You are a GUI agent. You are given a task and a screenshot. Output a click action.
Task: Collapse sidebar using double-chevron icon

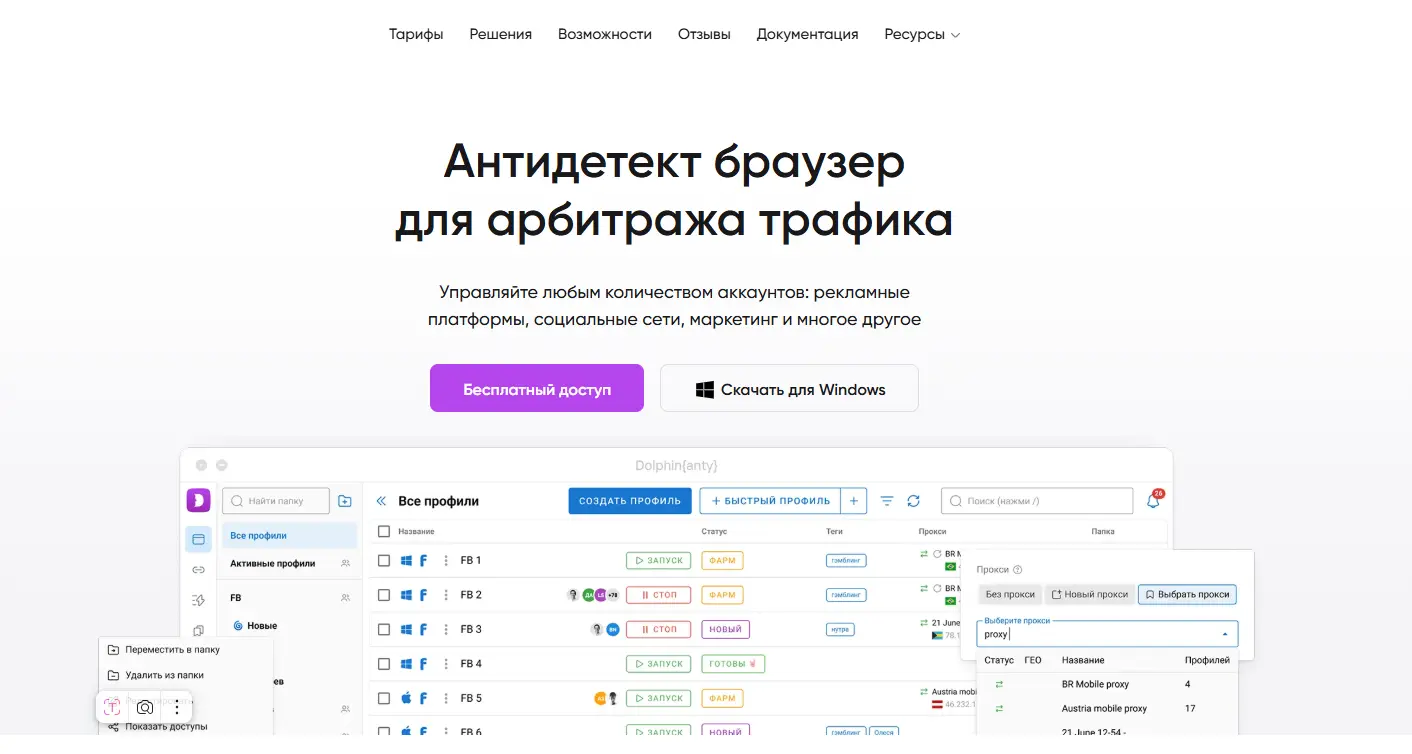pyautogui.click(x=381, y=501)
